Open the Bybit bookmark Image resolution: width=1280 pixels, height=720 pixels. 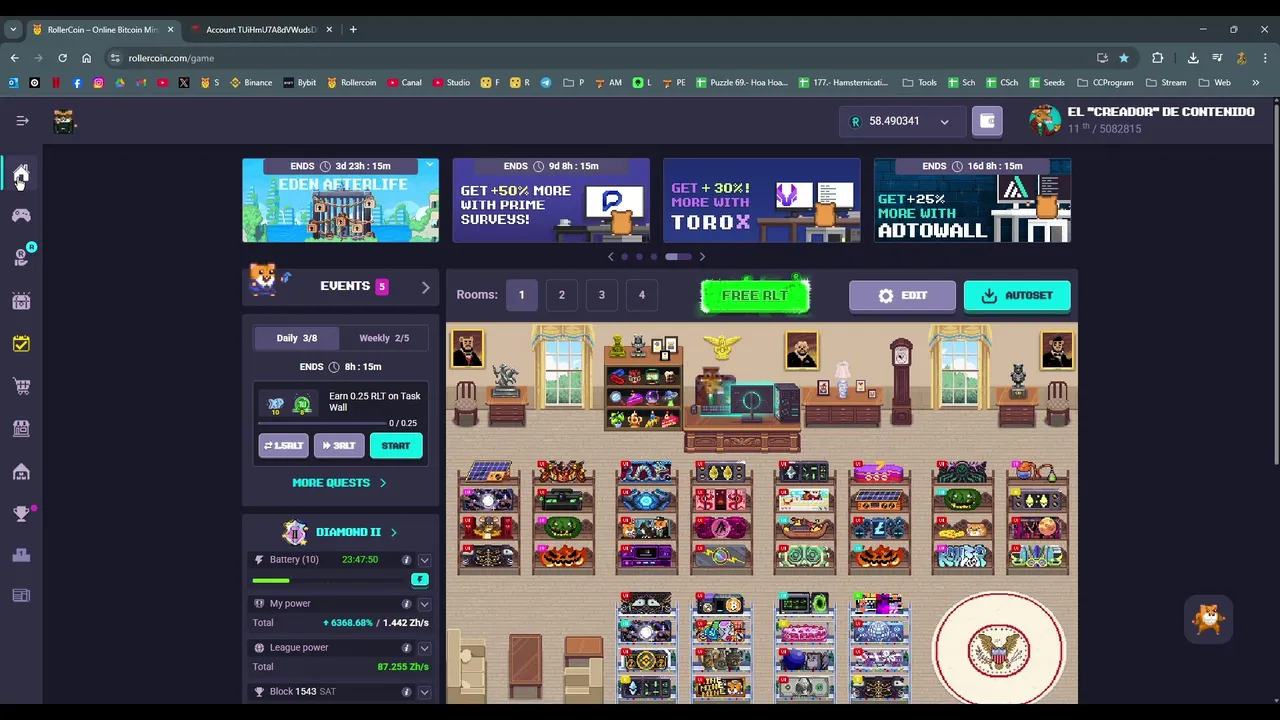point(299,83)
